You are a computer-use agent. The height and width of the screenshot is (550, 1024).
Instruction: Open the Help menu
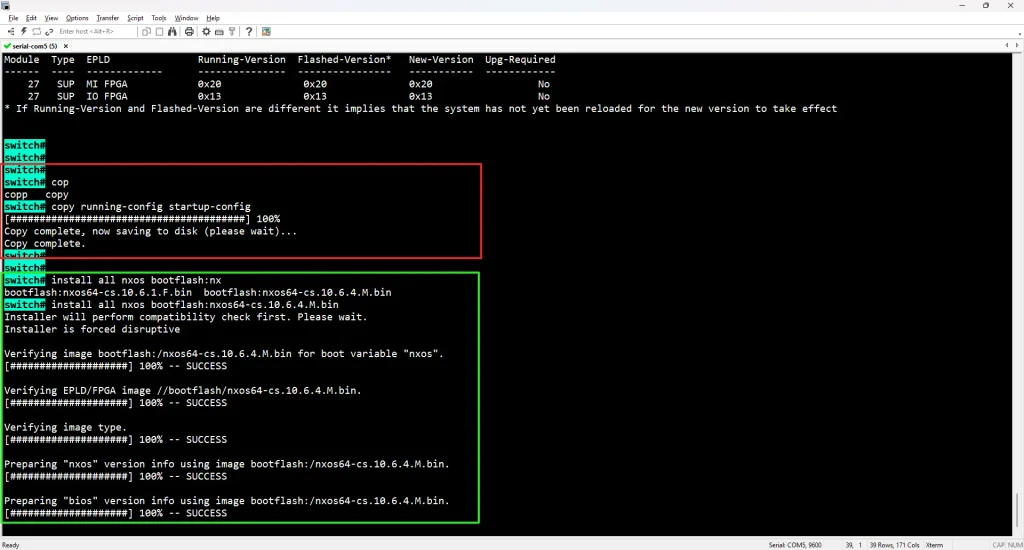(x=213, y=18)
